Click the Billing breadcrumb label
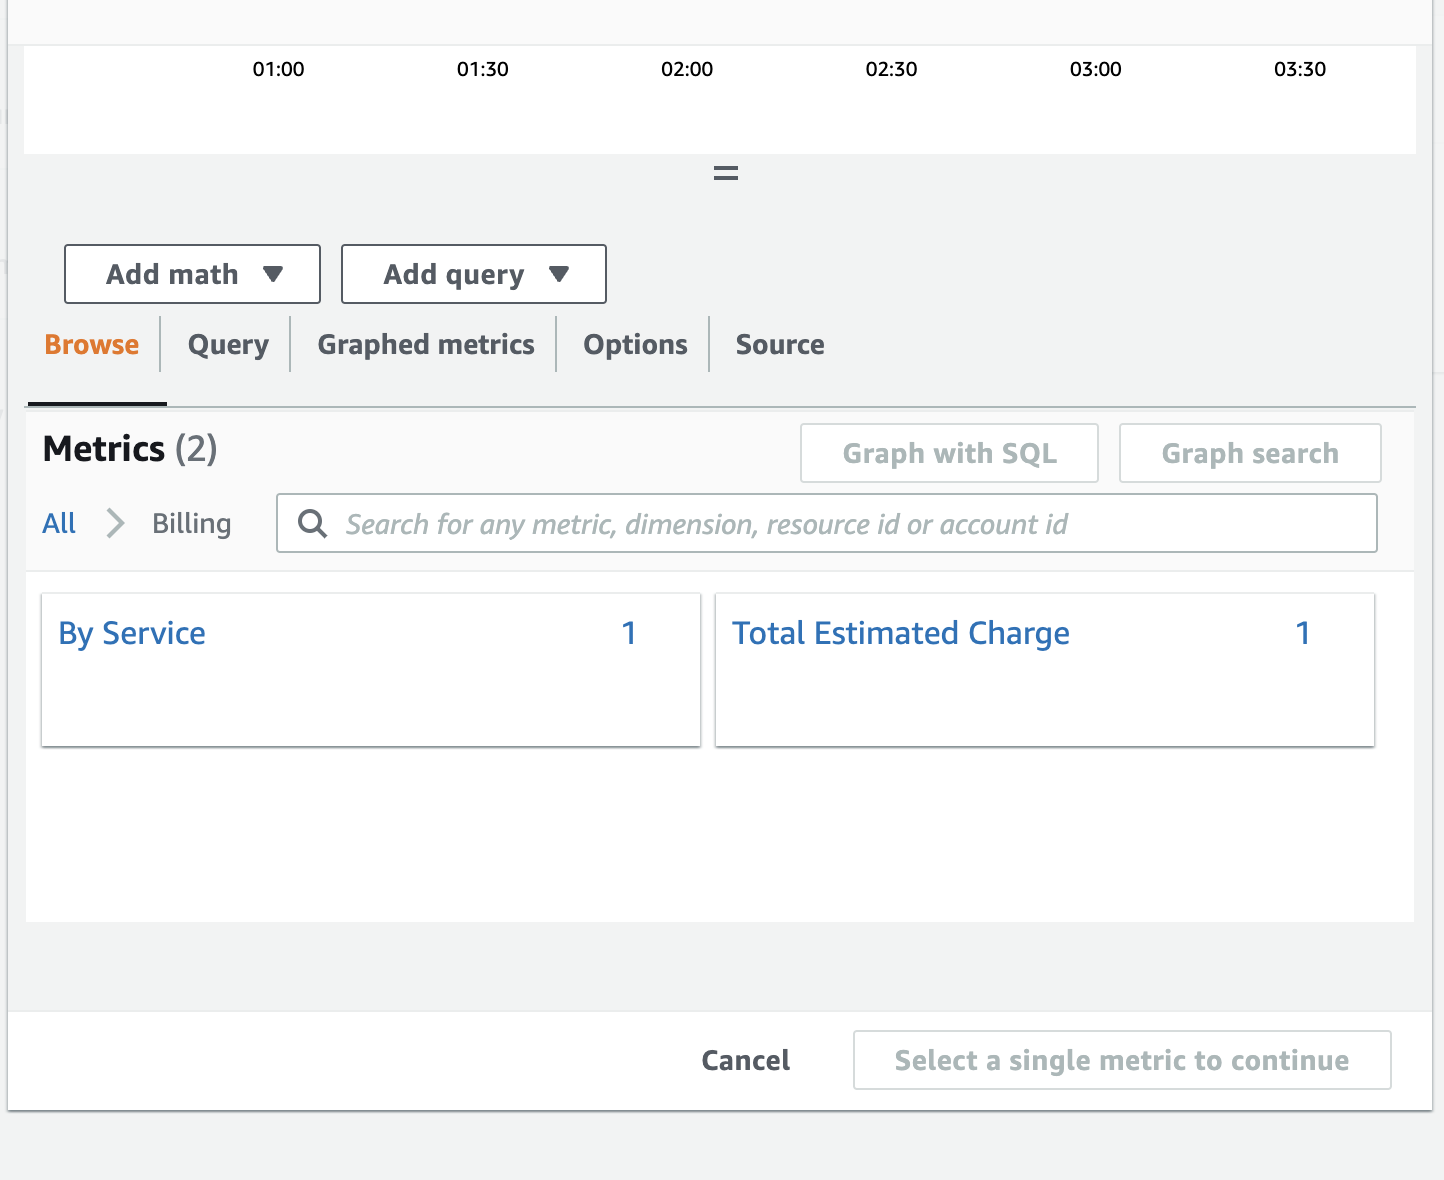1444x1180 pixels. click(191, 524)
